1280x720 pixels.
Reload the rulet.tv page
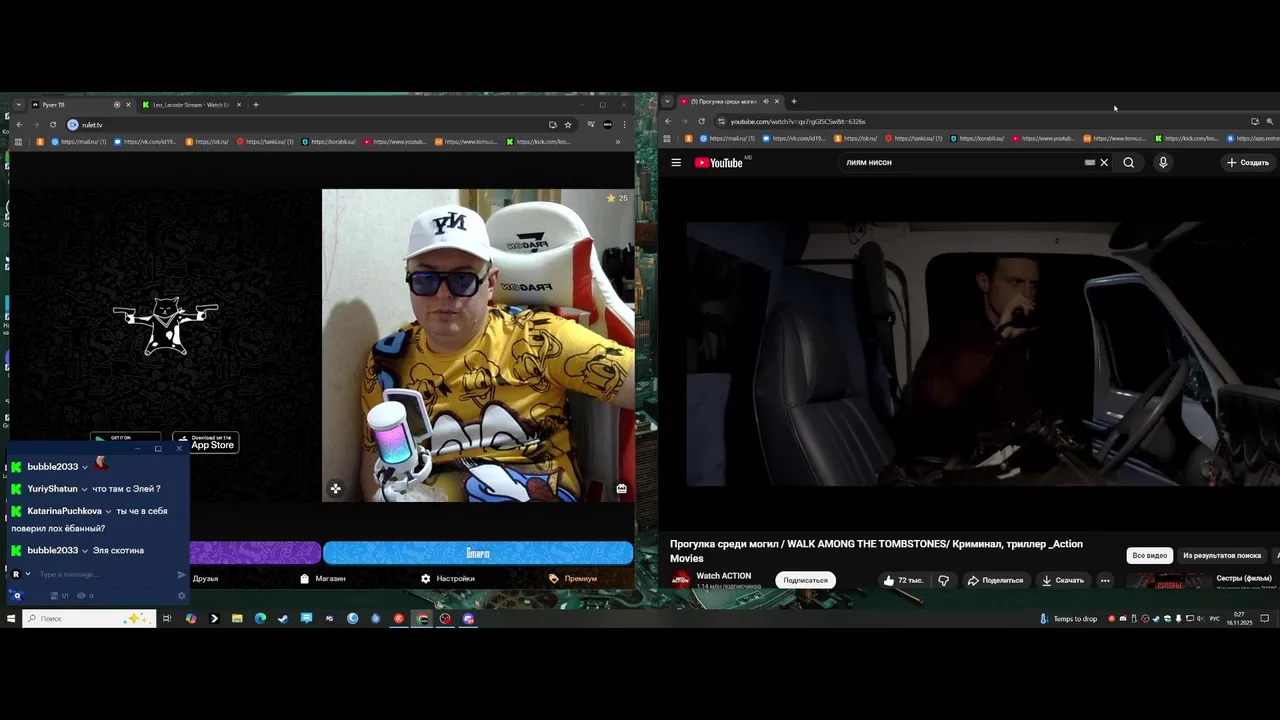[52, 125]
